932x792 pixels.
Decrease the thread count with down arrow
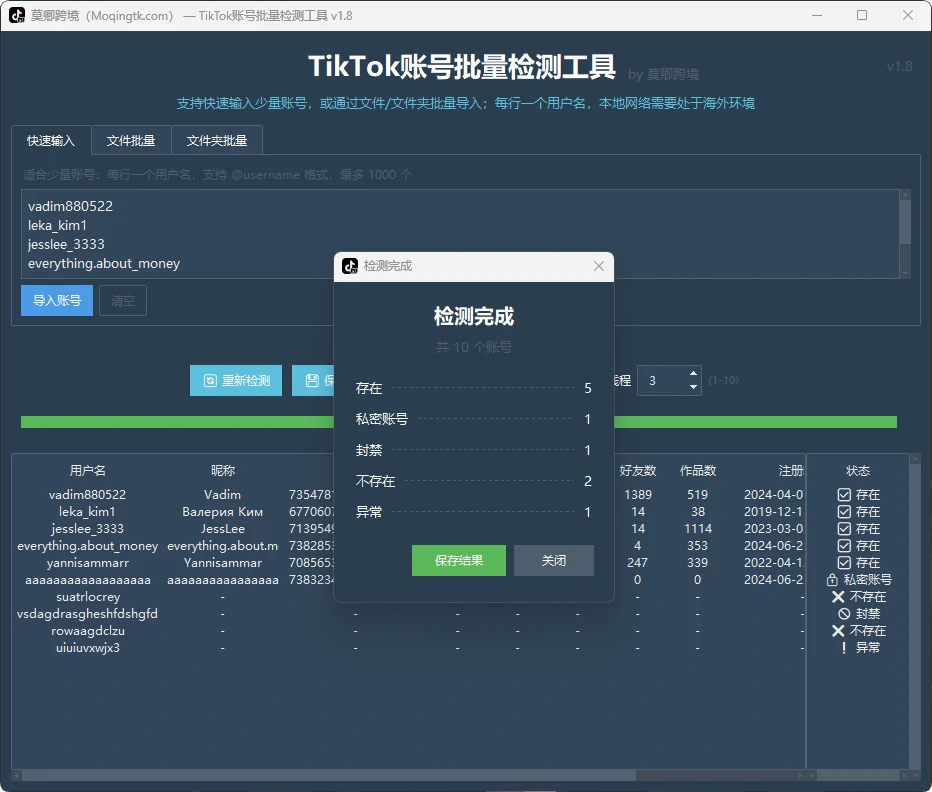[693, 387]
